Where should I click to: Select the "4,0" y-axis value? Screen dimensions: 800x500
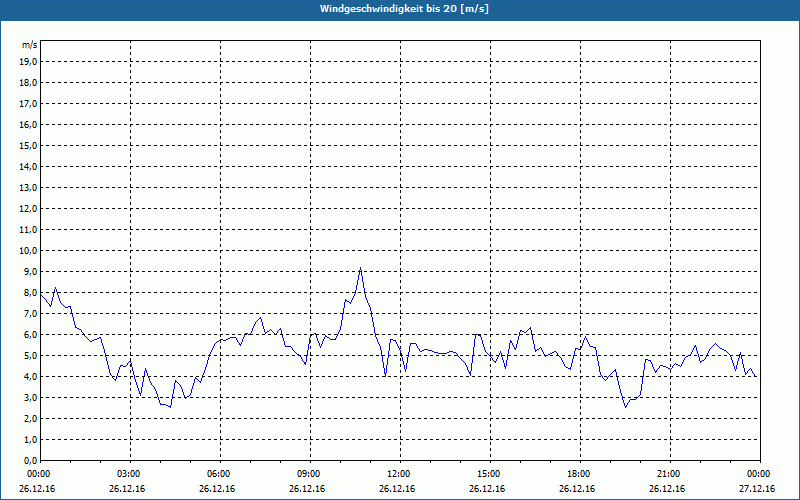coord(30,377)
